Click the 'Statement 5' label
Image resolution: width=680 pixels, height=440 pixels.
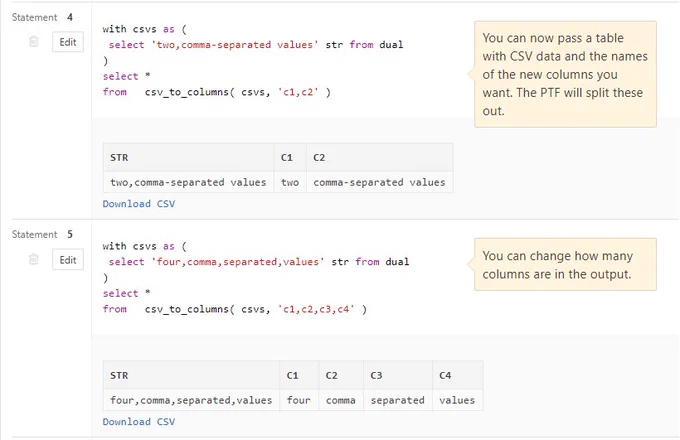[42, 235]
